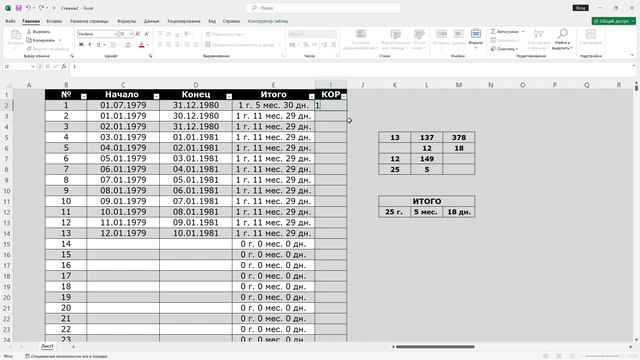Switch to the Рецензирование tab
Image resolution: width=640 pixels, height=360 pixels.
[x=184, y=21]
